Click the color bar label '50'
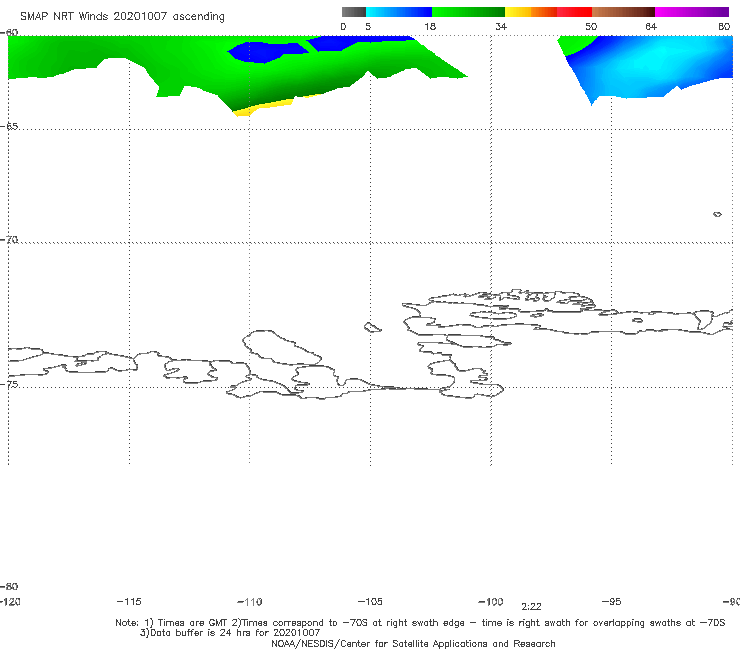This screenshot has width=740, height=650. [x=591, y=27]
